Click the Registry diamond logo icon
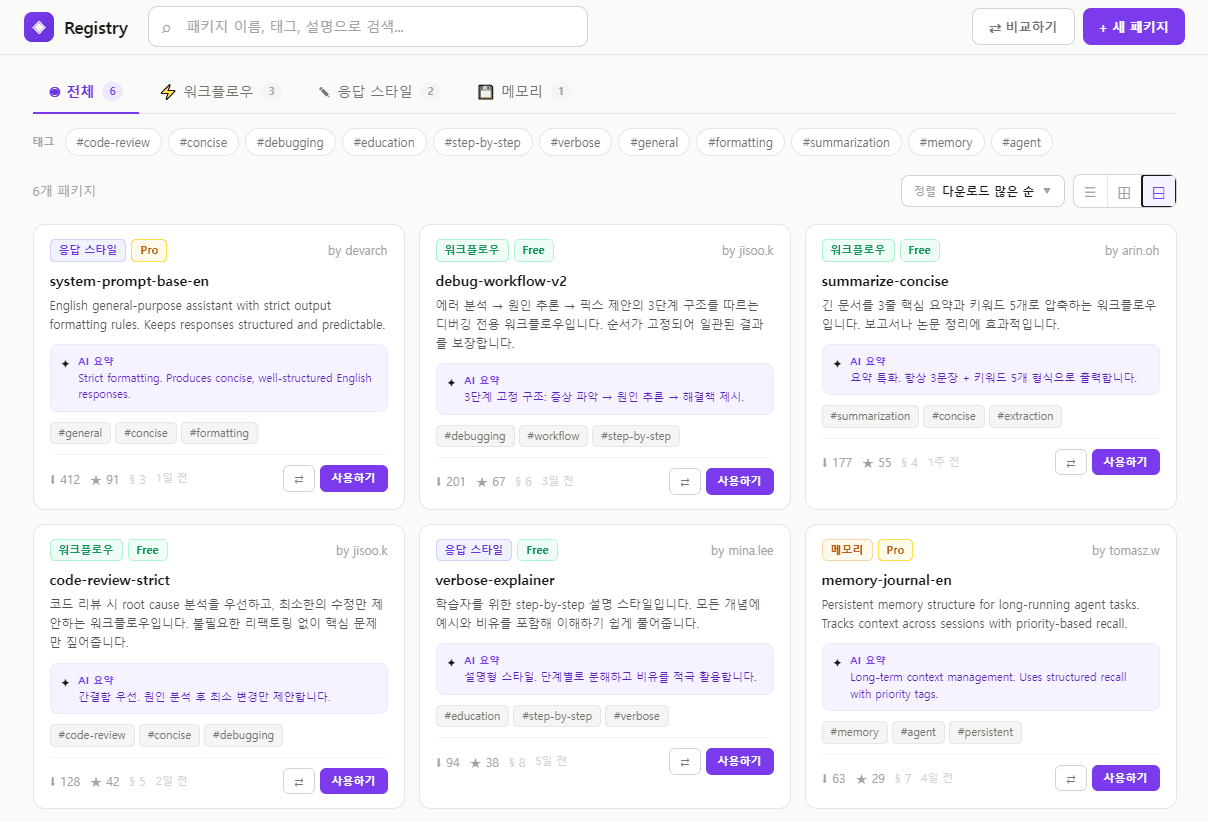The image size is (1208, 822). point(39,26)
